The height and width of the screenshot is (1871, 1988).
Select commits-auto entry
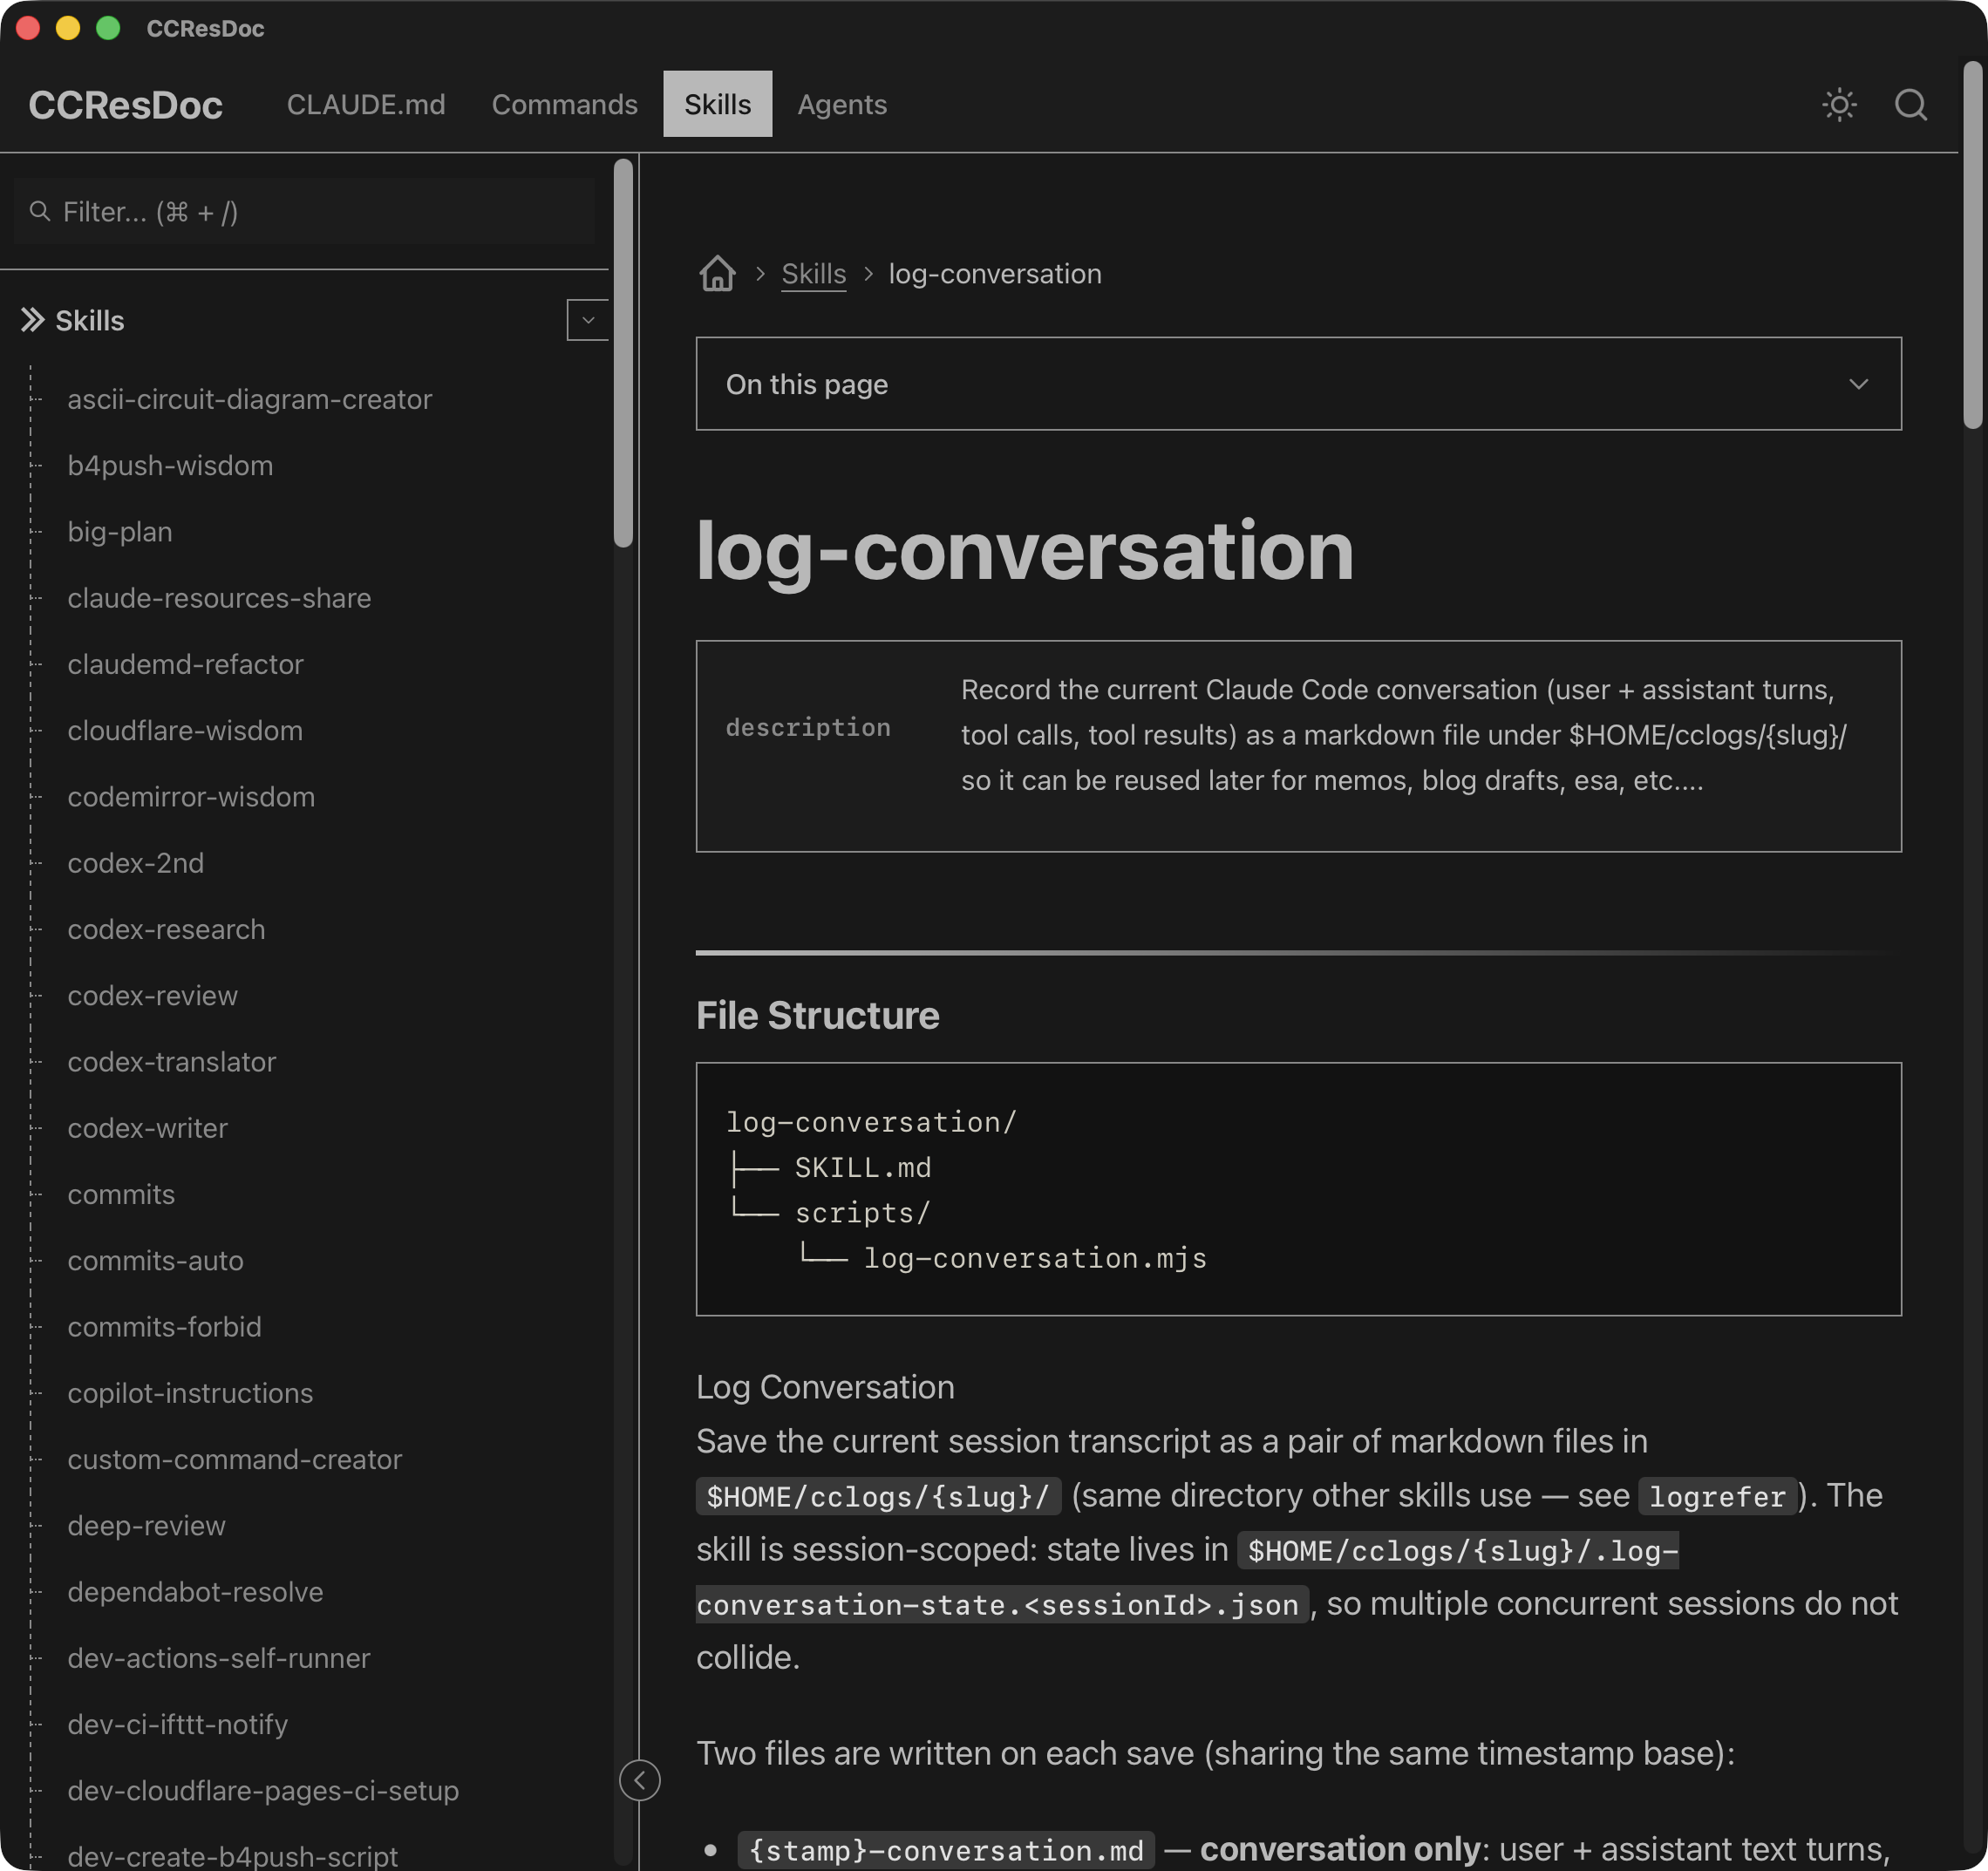click(155, 1260)
